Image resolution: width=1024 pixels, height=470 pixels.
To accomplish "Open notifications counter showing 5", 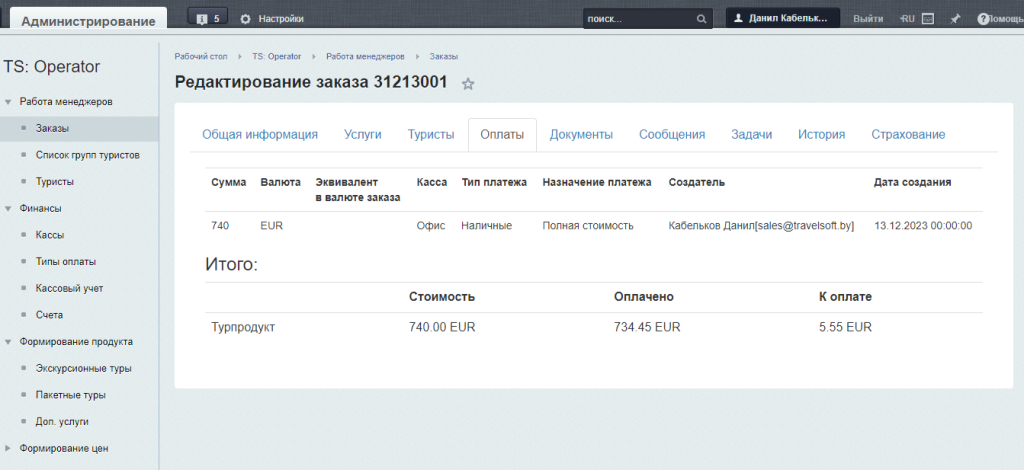I will 208,18.
